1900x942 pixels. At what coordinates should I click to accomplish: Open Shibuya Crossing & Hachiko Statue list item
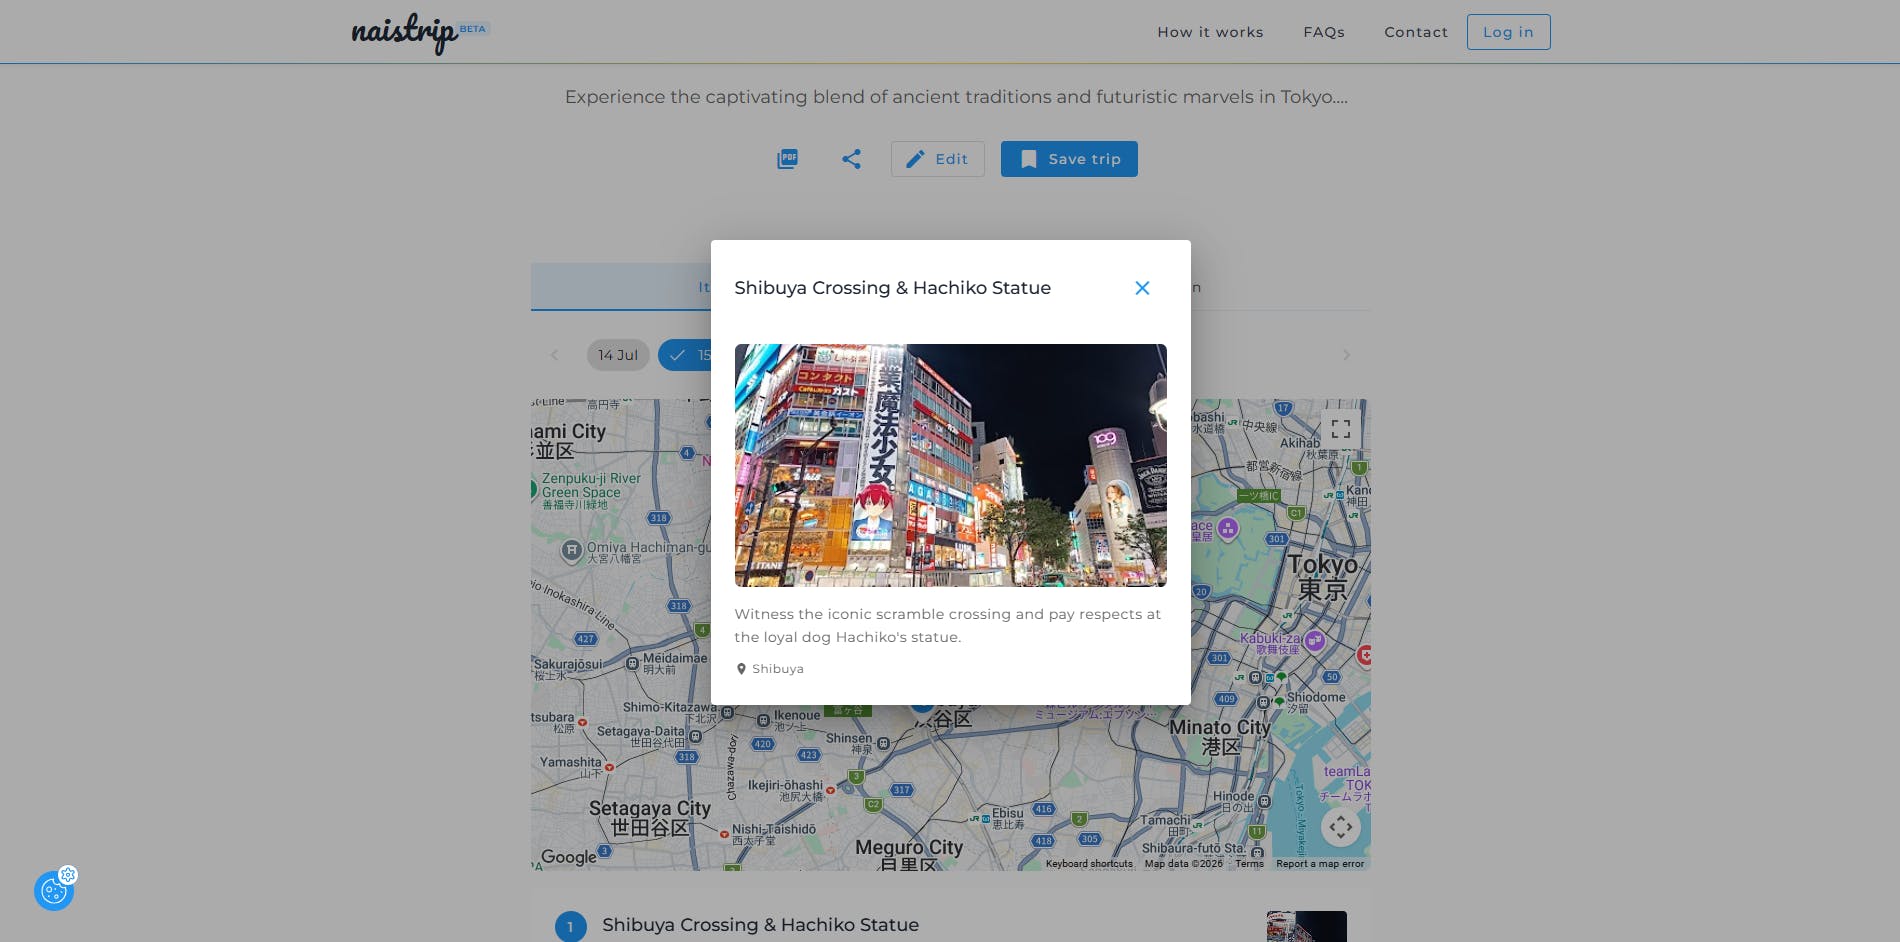point(760,925)
